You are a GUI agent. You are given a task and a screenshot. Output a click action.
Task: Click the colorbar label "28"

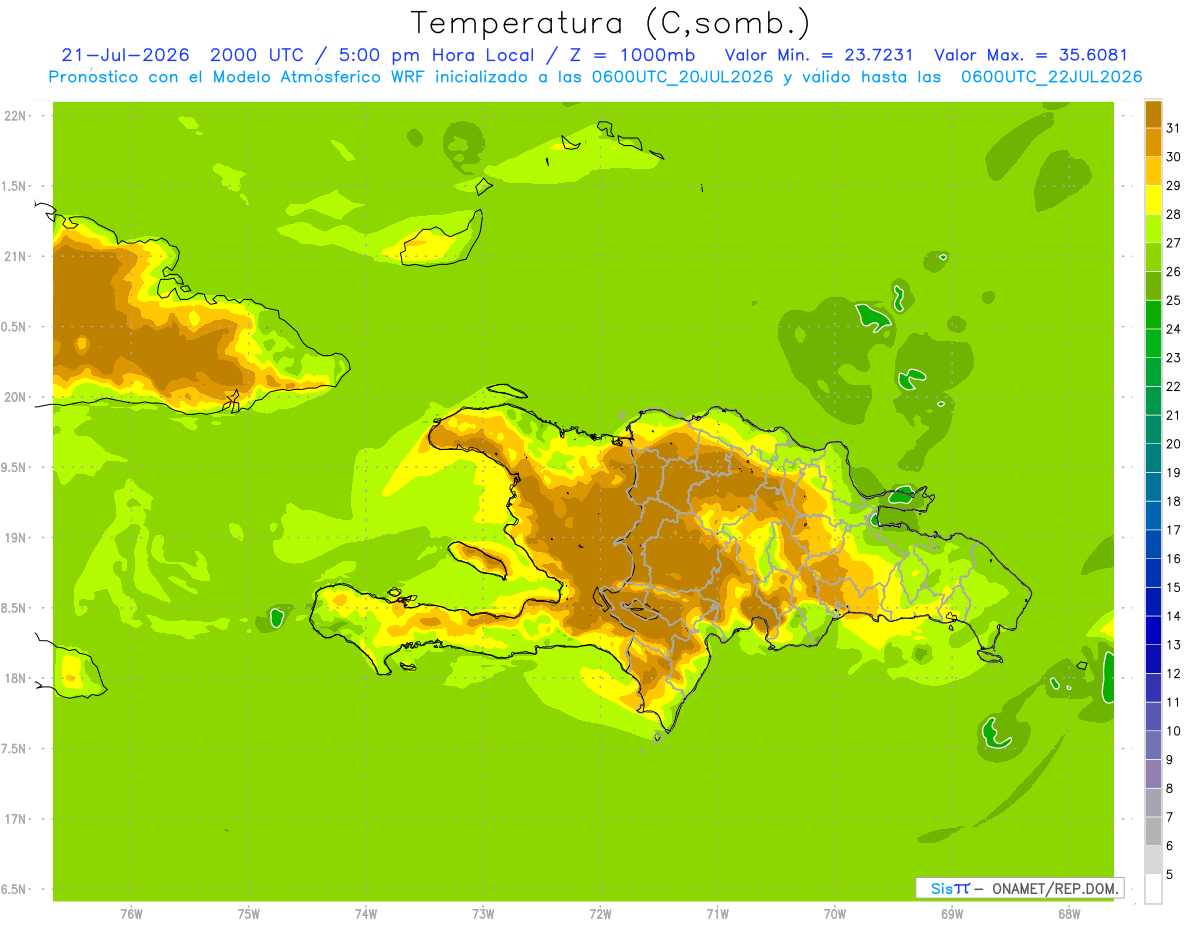[1173, 214]
